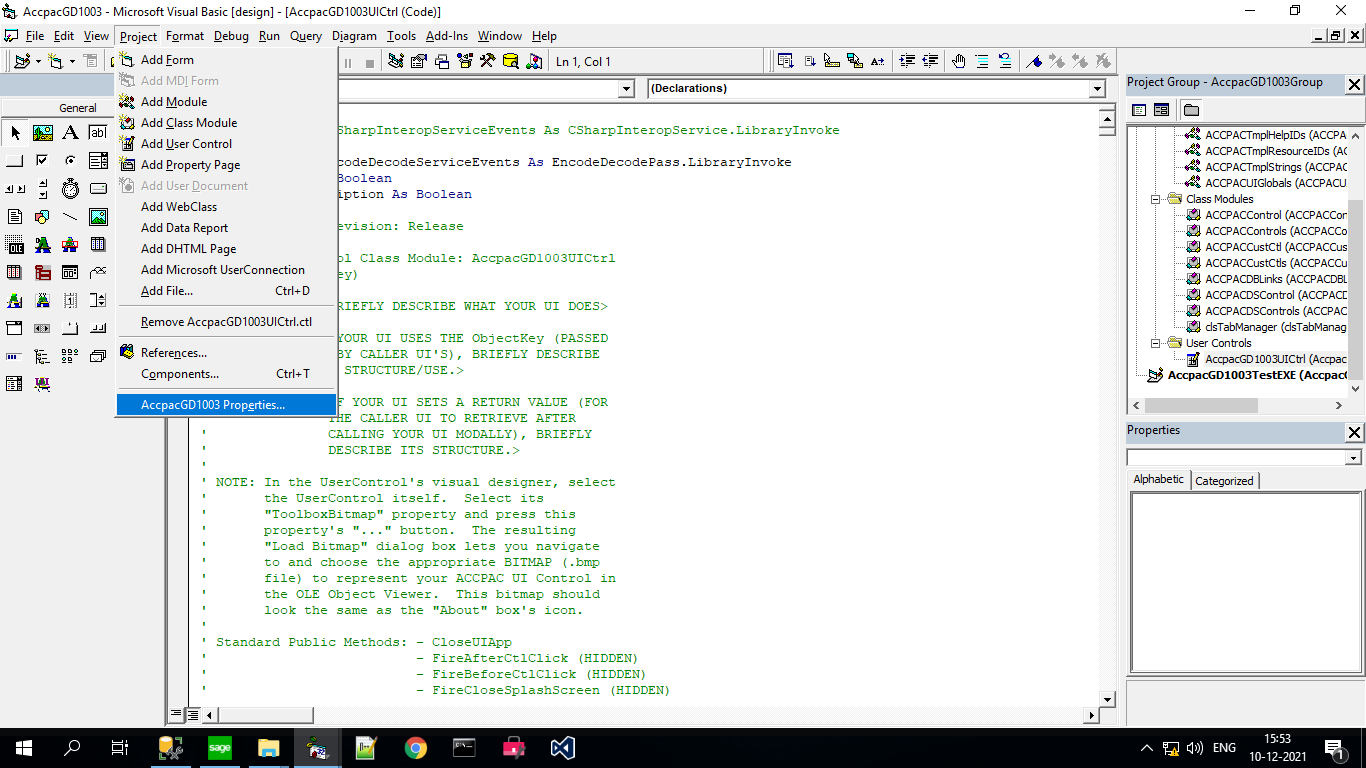
Task: Select the Timer control in the toolbox
Action: click(x=70, y=189)
